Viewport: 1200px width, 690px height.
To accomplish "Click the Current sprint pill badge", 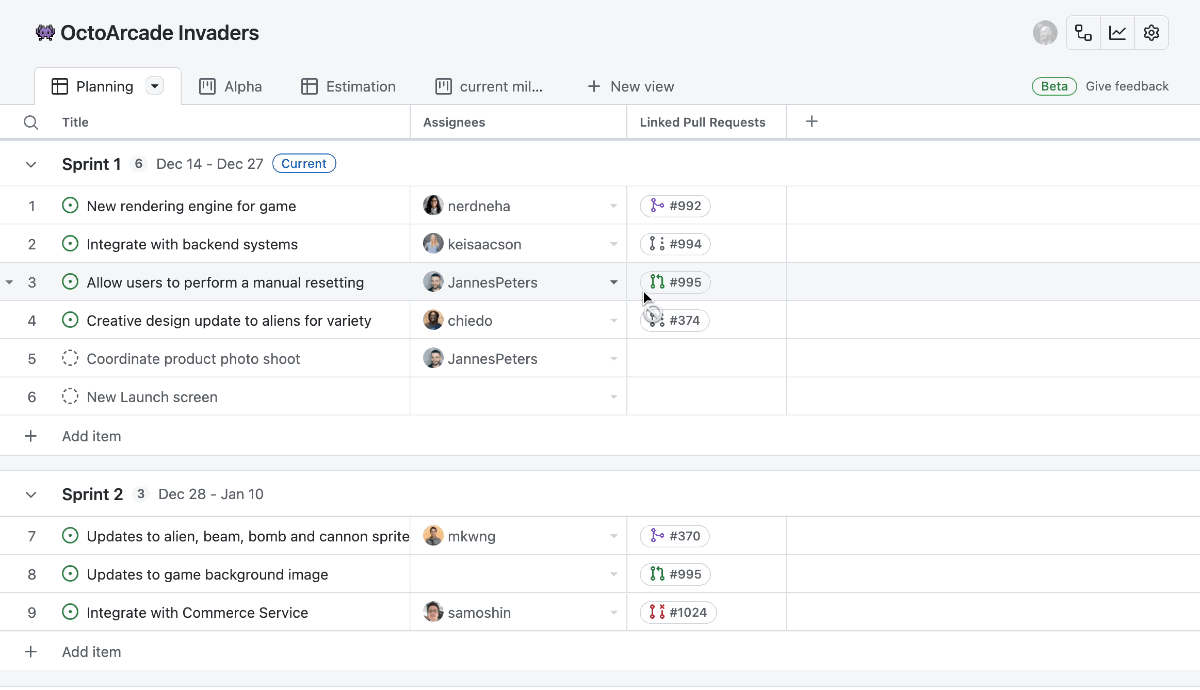I will [304, 163].
